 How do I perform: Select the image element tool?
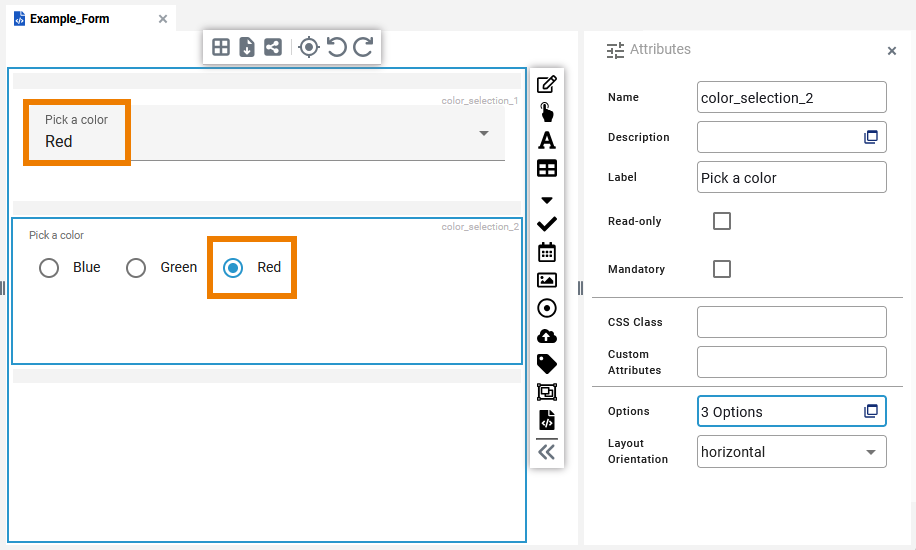(547, 280)
